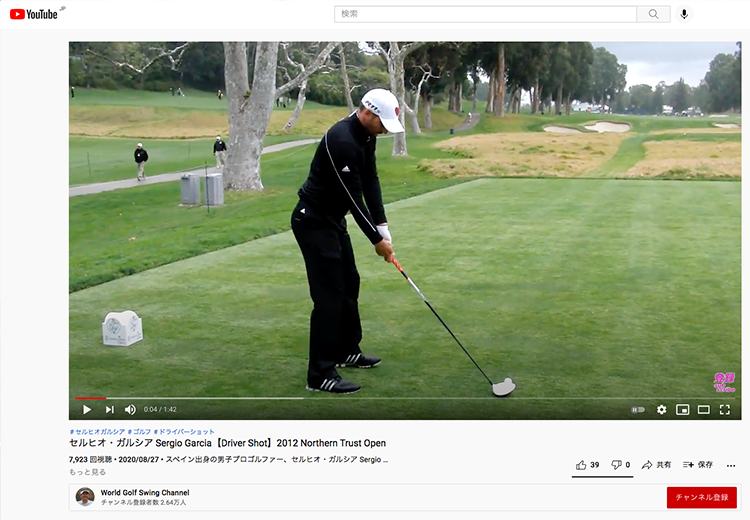Image resolution: width=750 pixels, height=520 pixels.
Task: Open the World Golf Swing Channel page
Action: click(145, 492)
